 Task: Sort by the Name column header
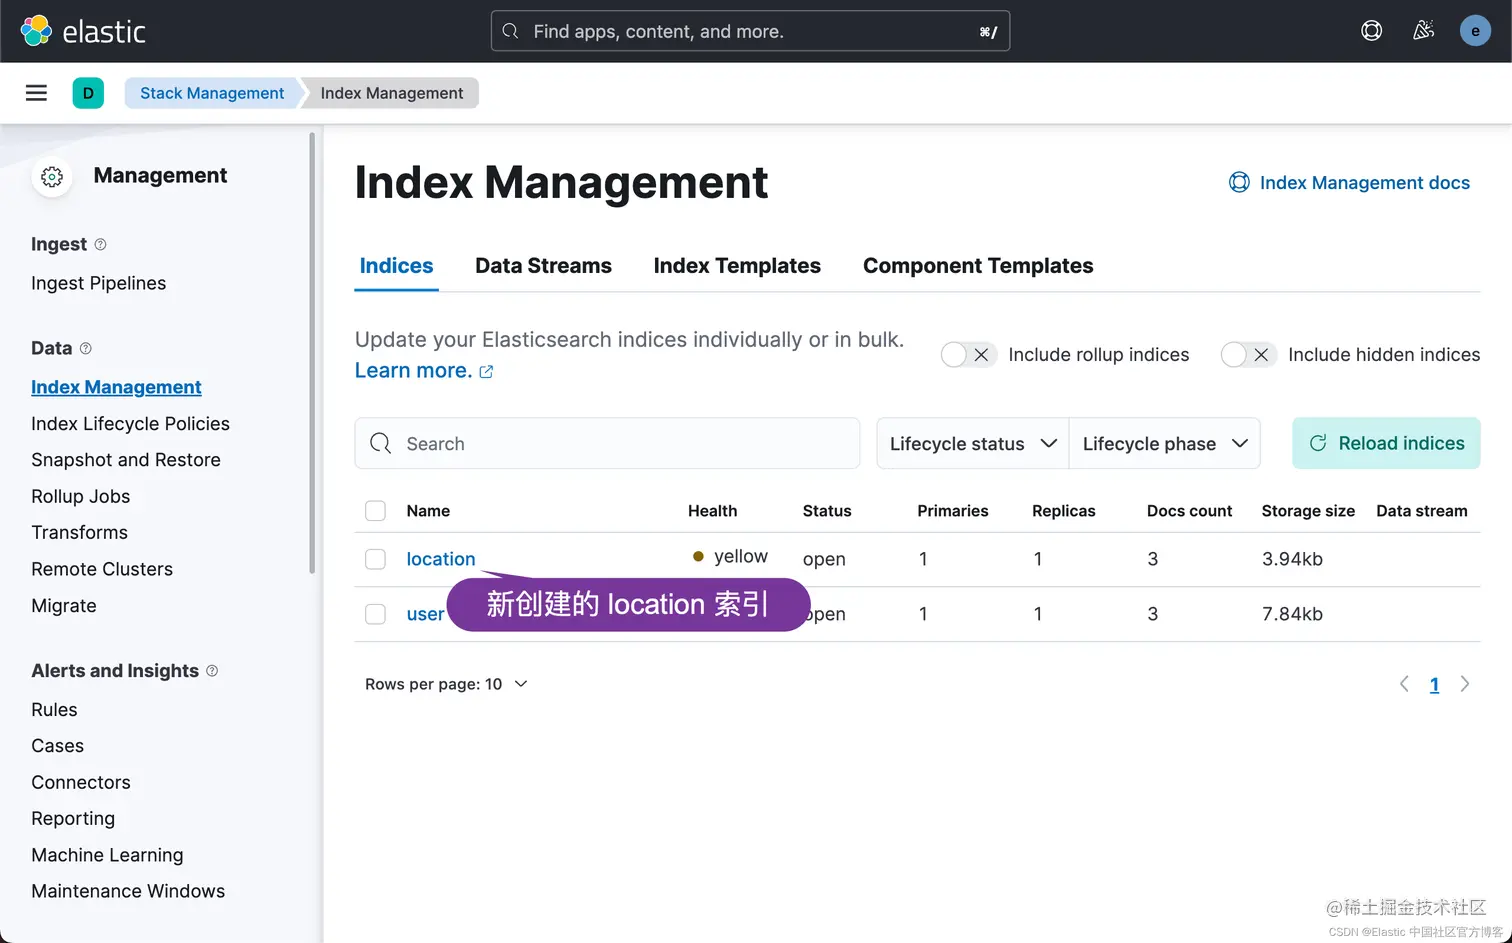(x=428, y=511)
